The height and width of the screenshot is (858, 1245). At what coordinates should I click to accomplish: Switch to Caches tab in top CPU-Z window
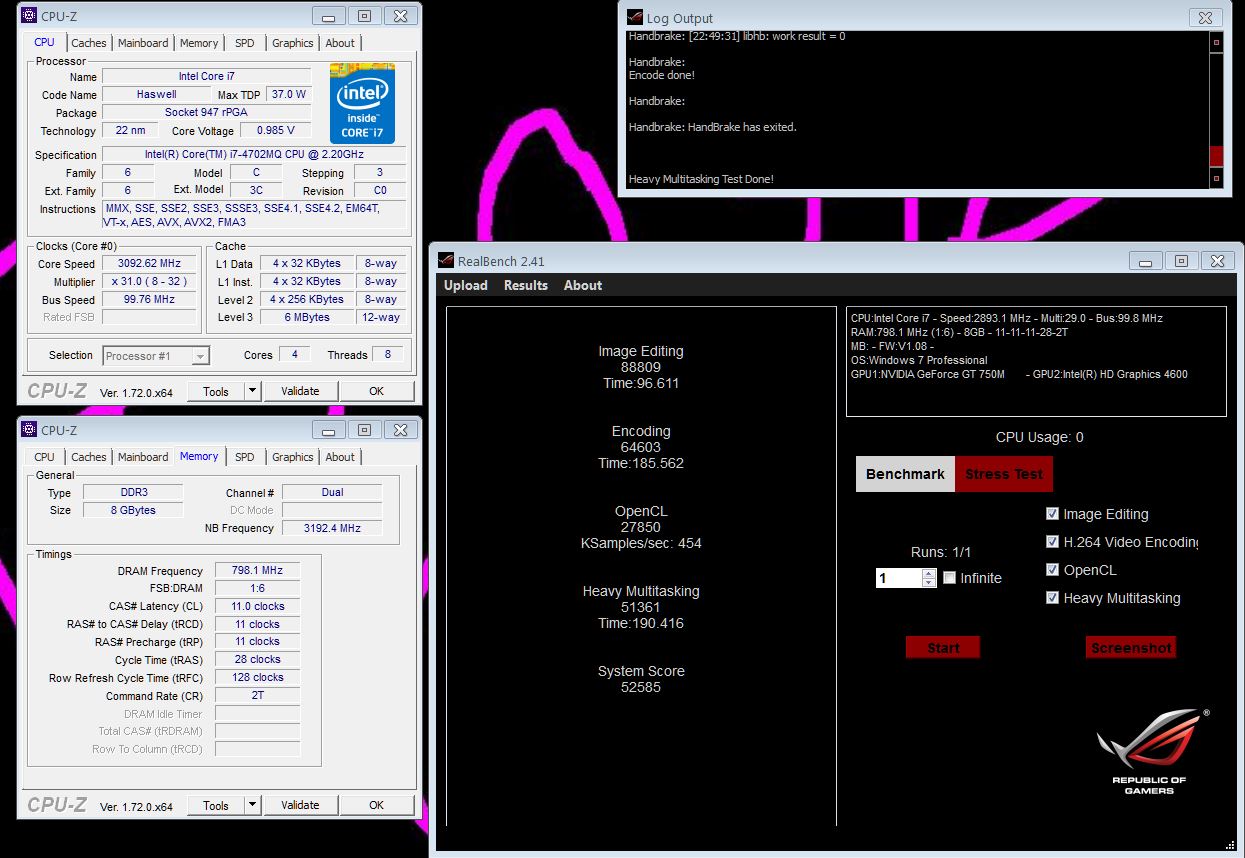[89, 43]
